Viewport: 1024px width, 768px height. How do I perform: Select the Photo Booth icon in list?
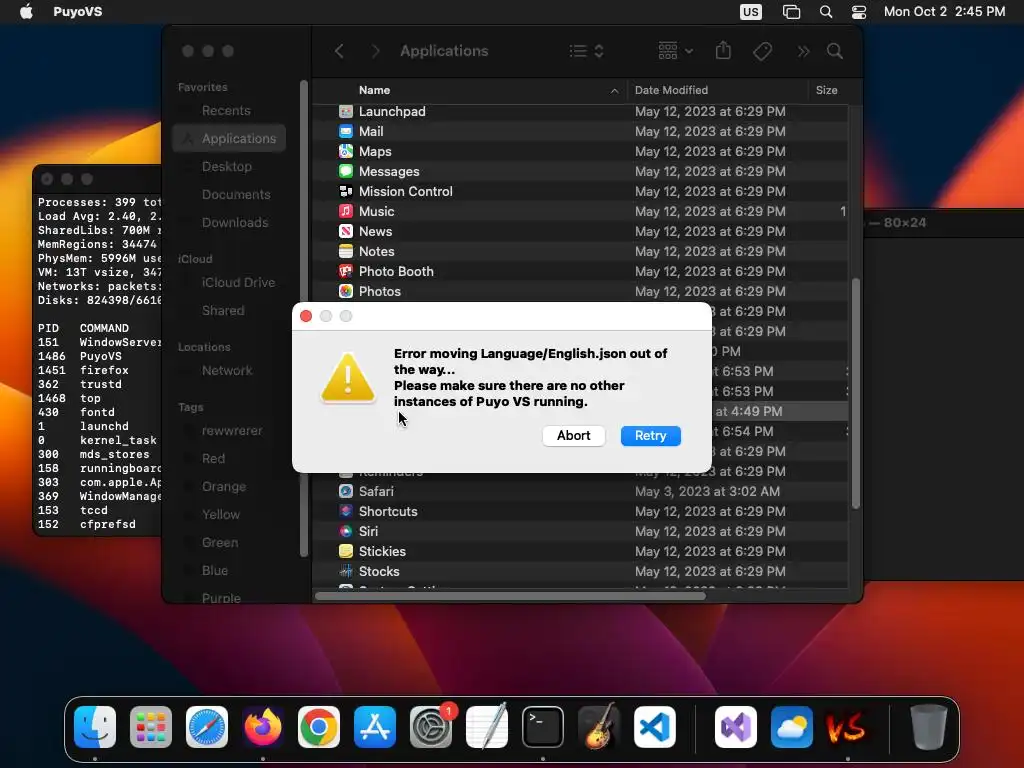346,271
